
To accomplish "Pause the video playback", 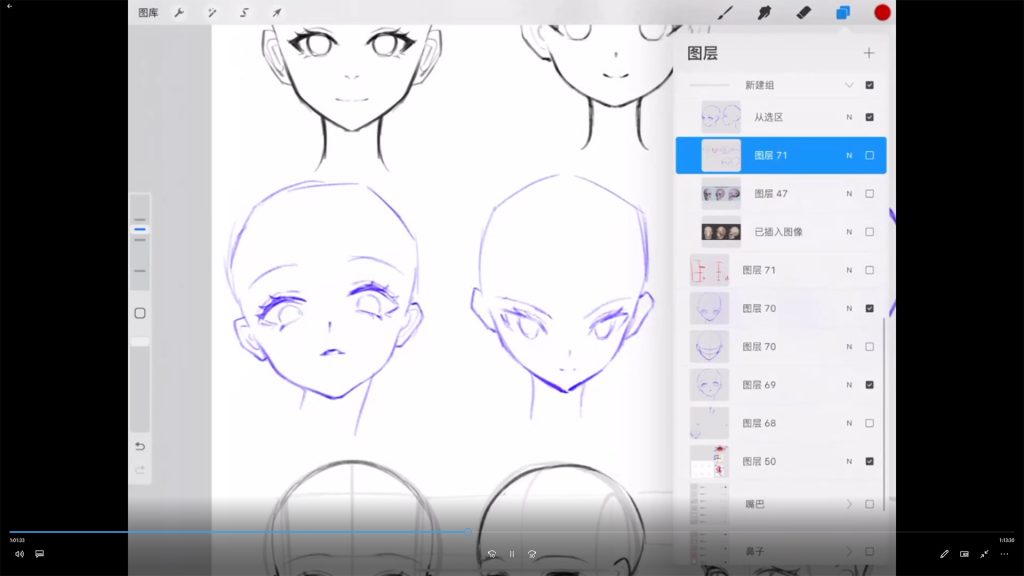I will pos(512,554).
